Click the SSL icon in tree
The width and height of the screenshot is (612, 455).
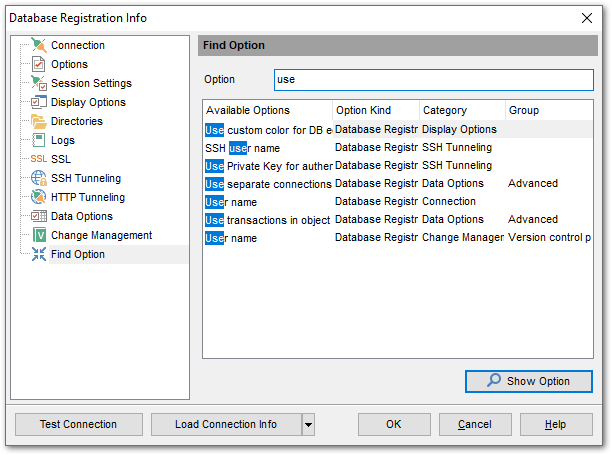click(39, 159)
